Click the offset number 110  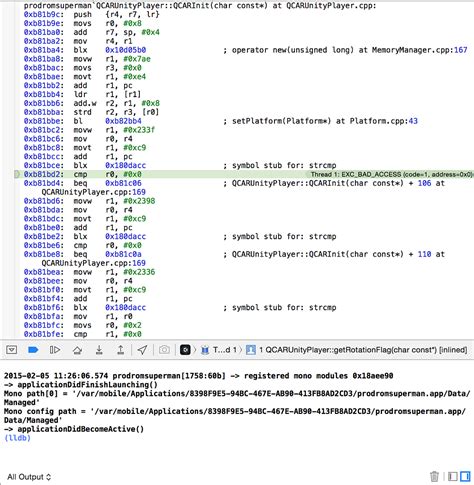(424, 254)
